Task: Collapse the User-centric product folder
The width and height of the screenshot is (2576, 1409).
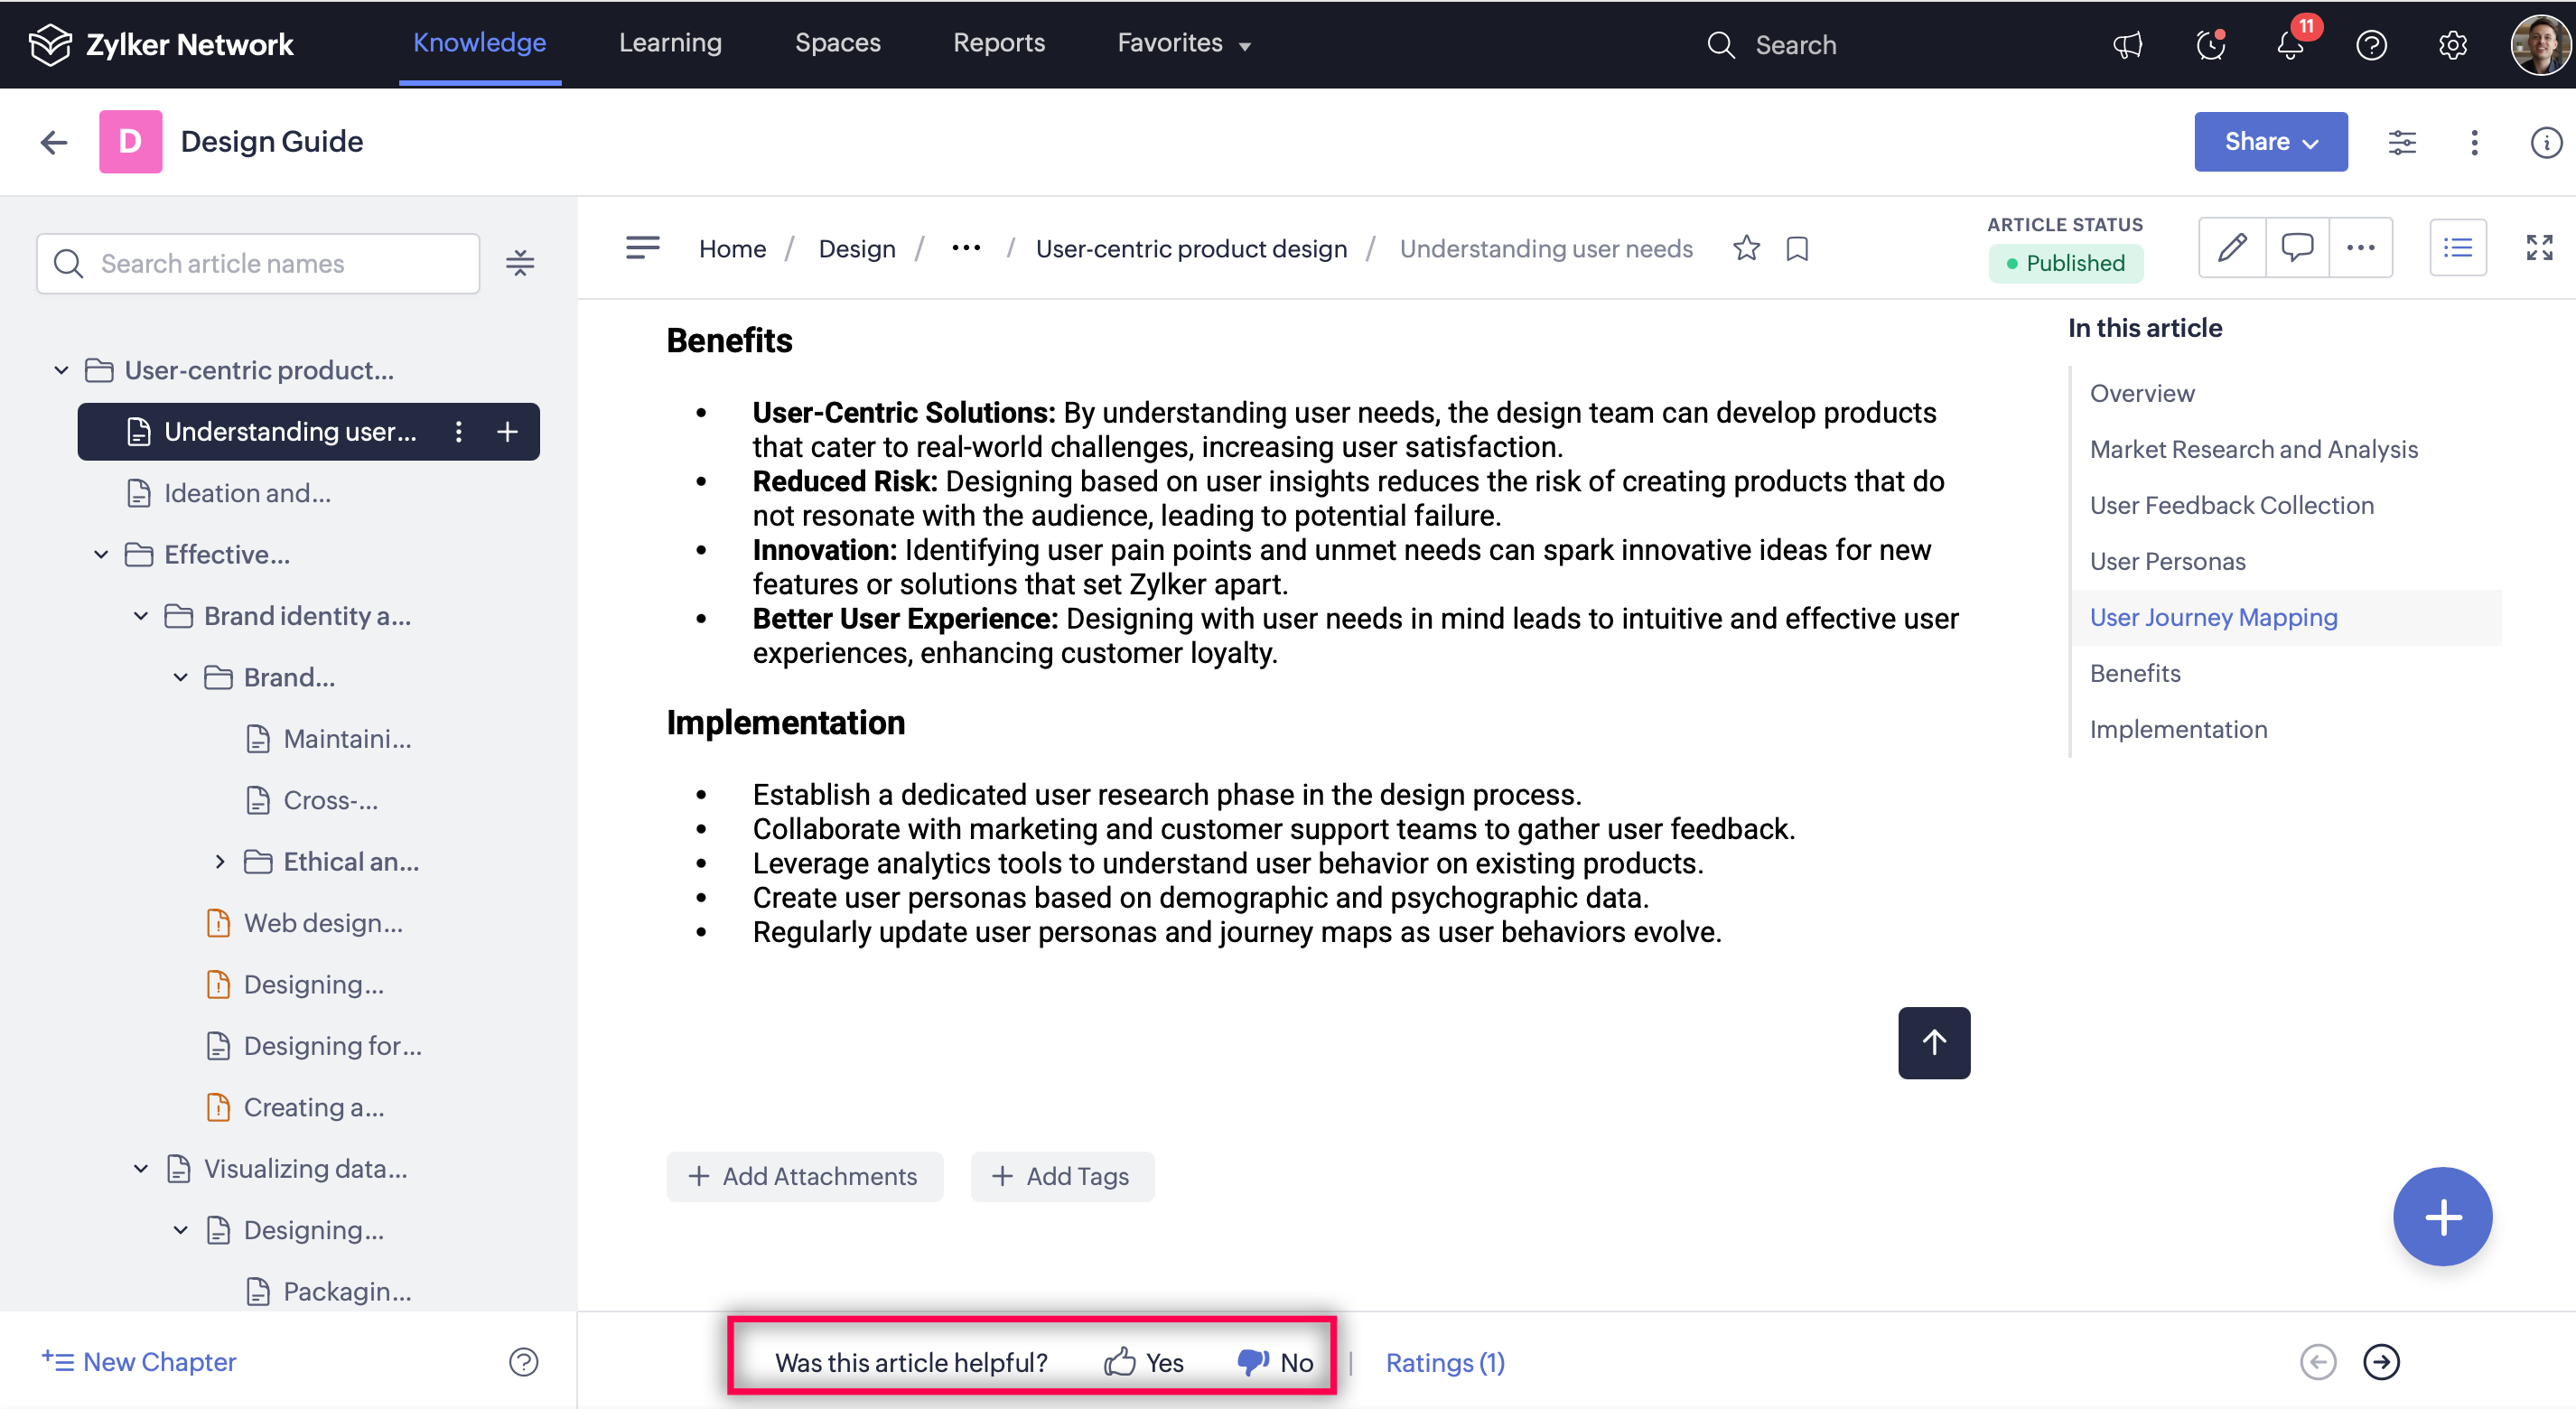Action: click(x=61, y=370)
